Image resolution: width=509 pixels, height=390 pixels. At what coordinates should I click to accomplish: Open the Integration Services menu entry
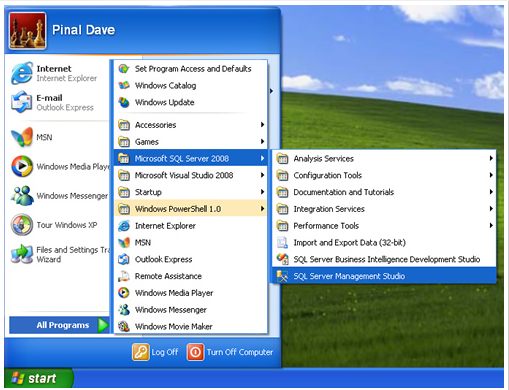[x=384, y=209]
